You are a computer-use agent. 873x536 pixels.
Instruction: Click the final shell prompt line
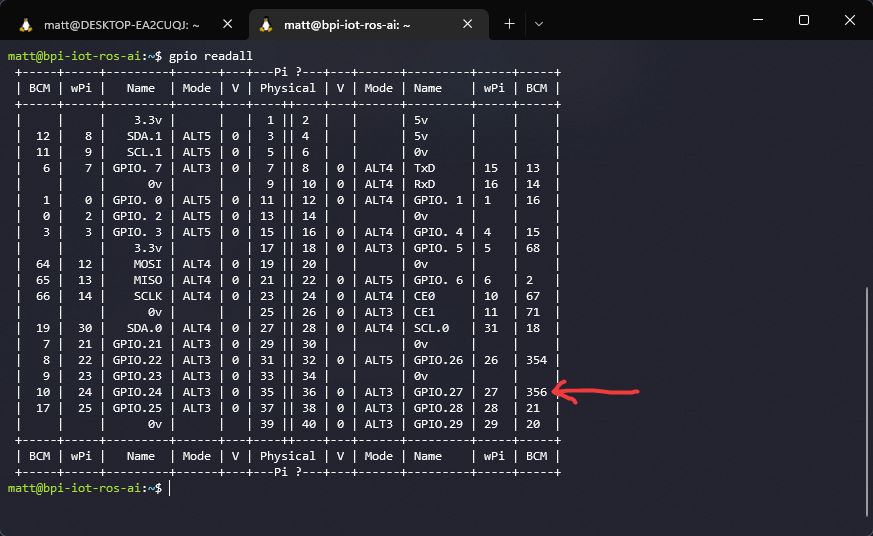89,488
